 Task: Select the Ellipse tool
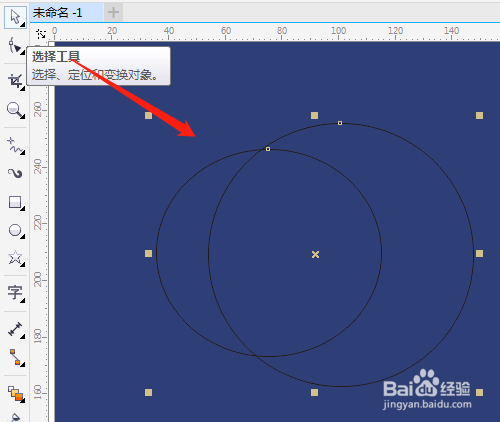[15, 230]
